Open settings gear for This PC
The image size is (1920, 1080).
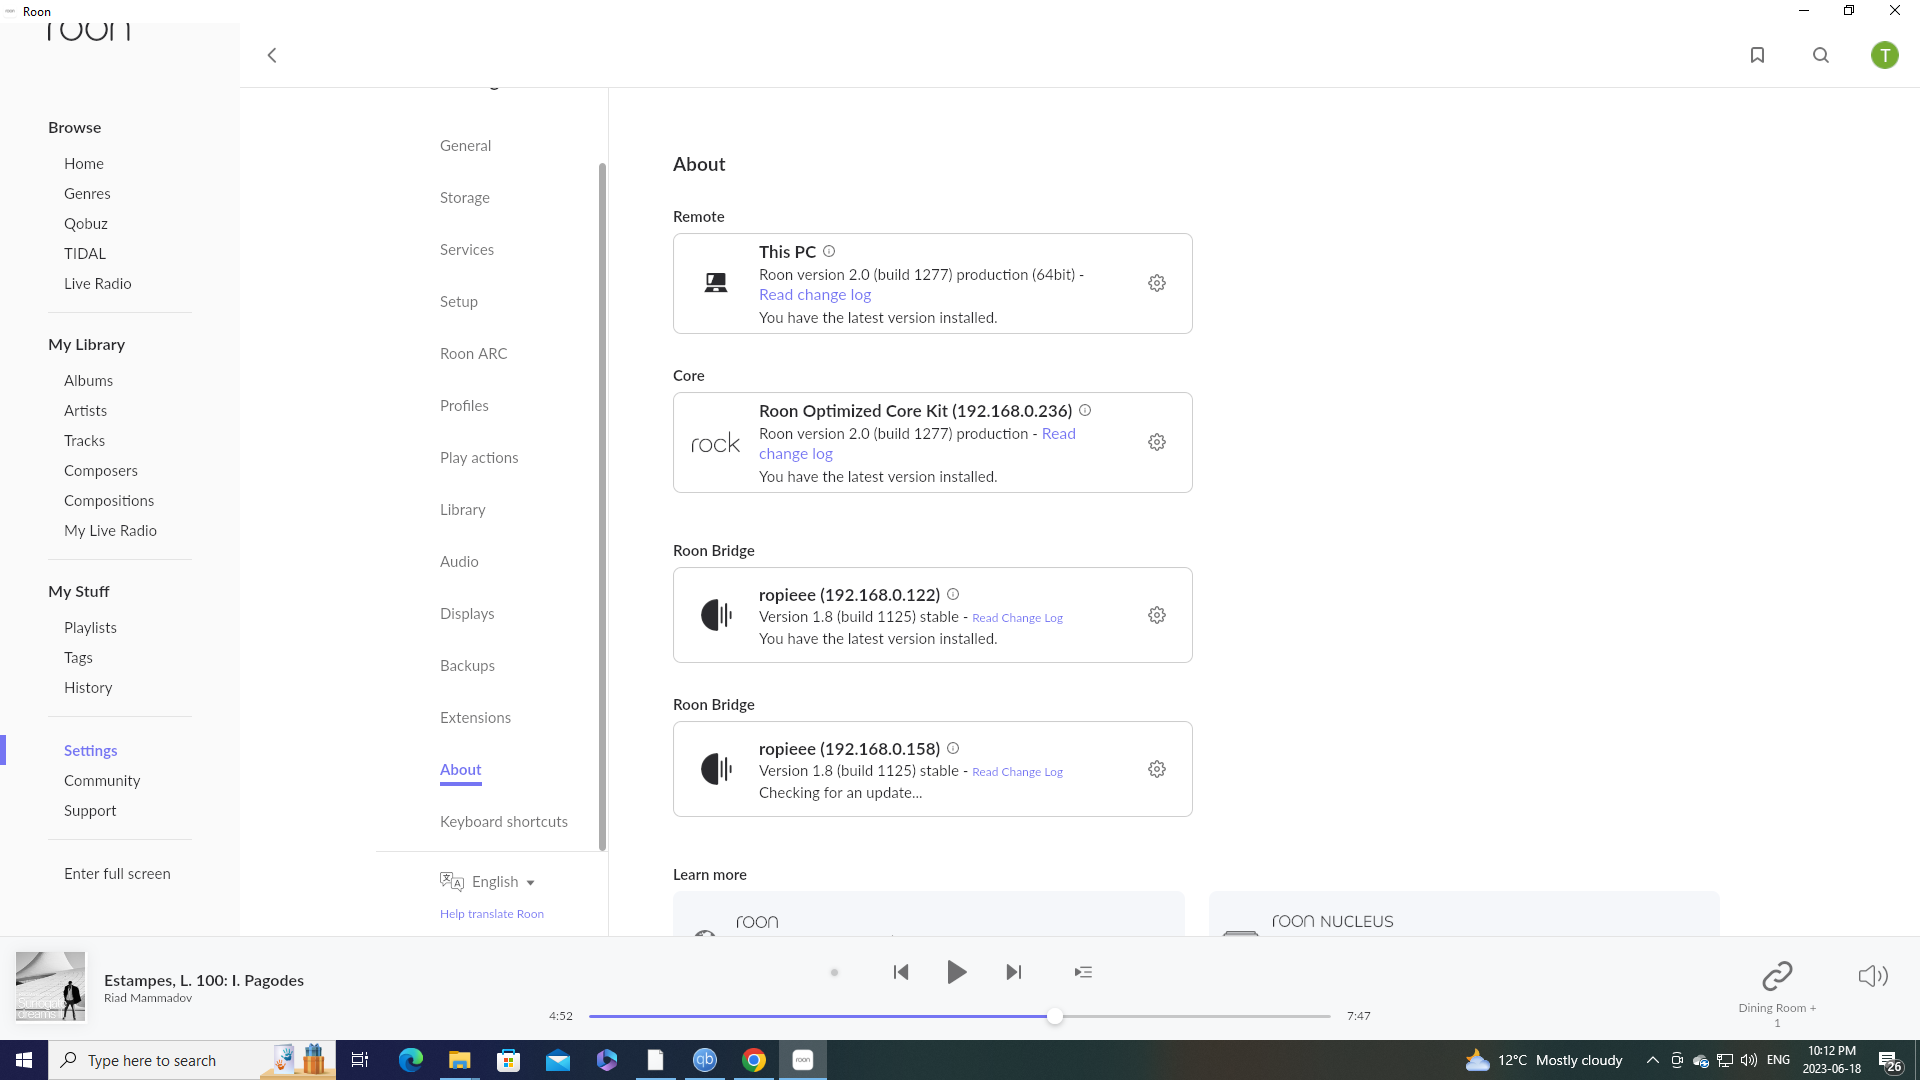1157,283
